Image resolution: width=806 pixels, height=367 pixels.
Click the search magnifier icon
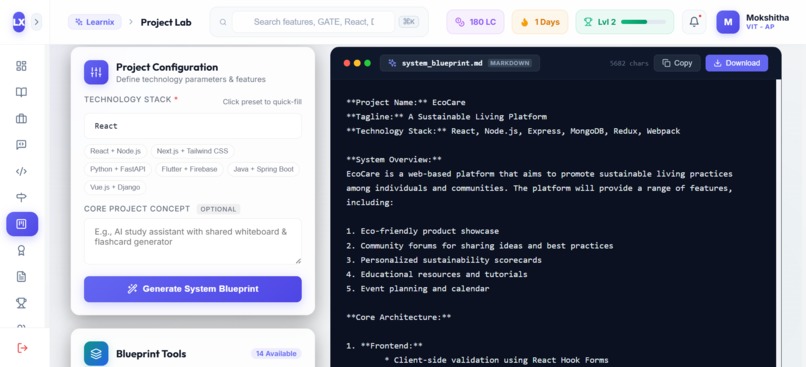point(223,22)
